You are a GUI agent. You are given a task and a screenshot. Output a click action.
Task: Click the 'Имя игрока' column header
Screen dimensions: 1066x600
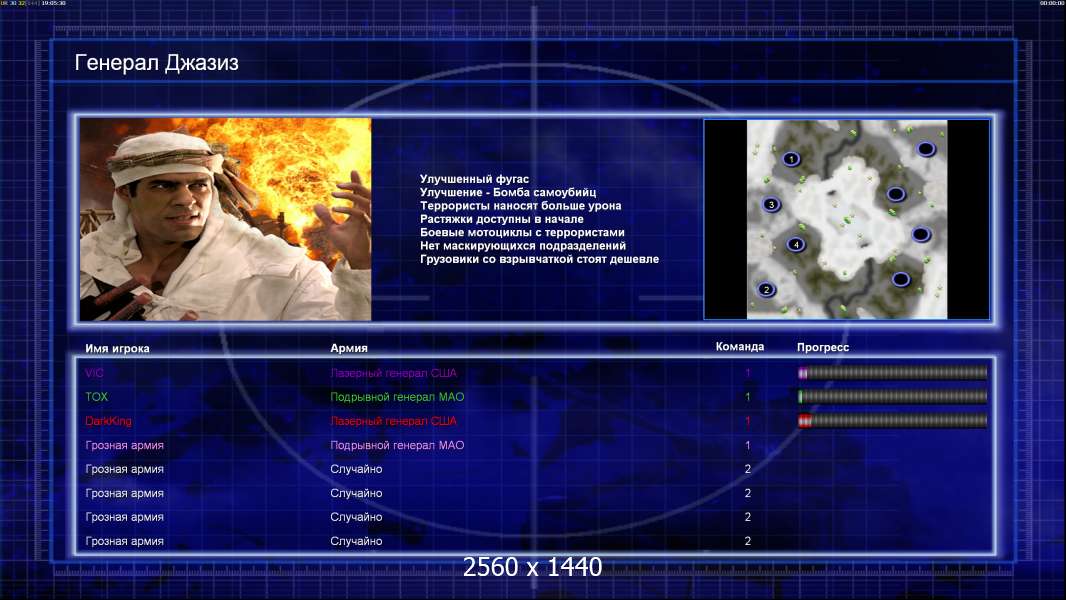117,349
